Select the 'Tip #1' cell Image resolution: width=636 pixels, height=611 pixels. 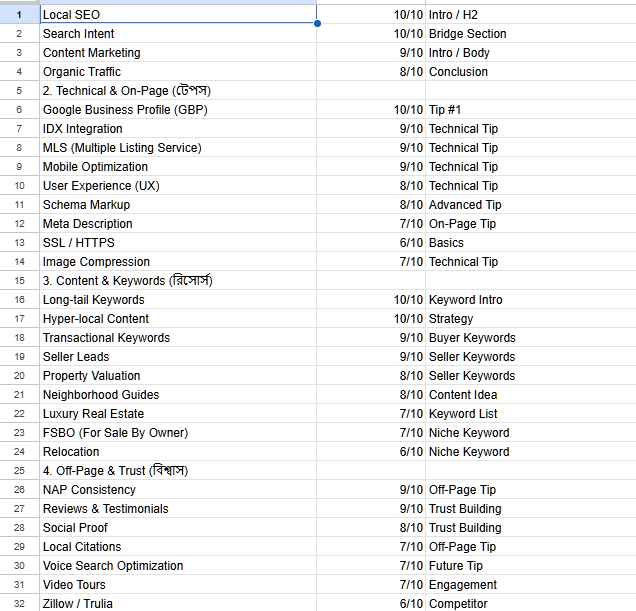[x=531, y=110]
